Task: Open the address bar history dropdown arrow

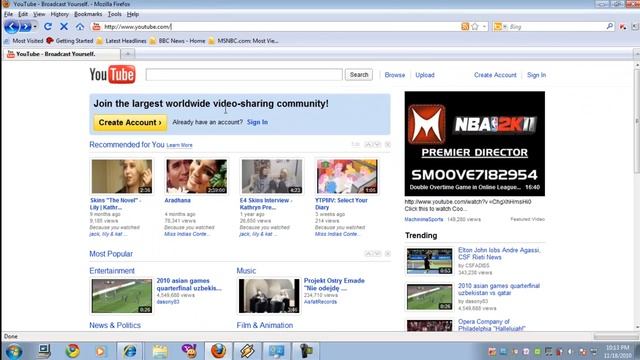Action: [484, 27]
